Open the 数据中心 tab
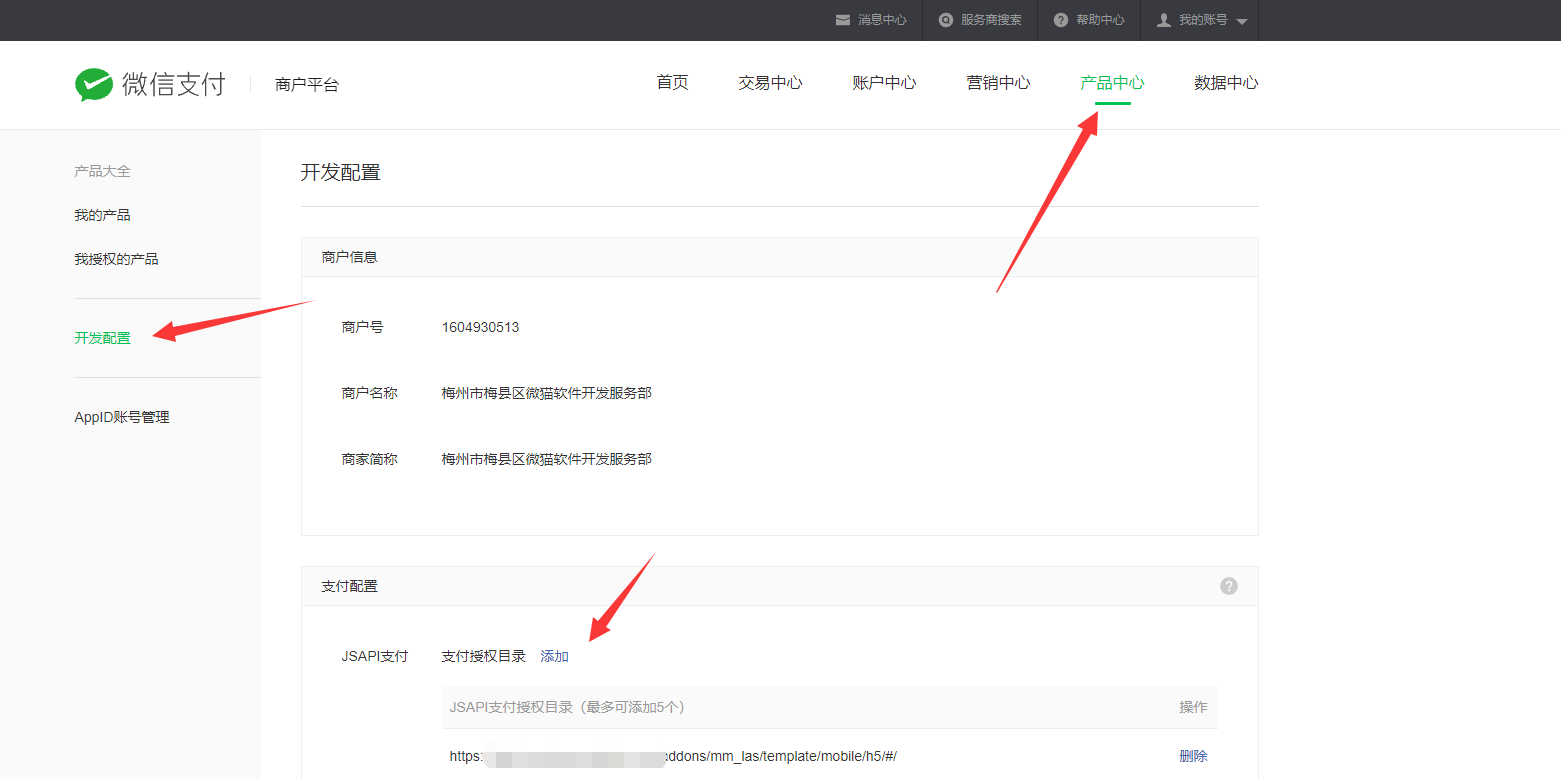The width and height of the screenshot is (1561, 779). tap(1226, 83)
